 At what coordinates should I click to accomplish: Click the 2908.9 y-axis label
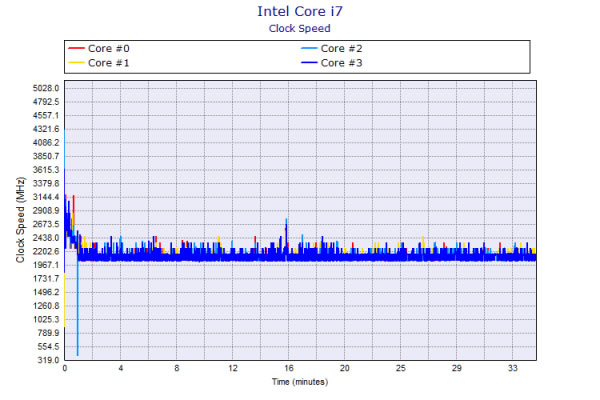[x=46, y=211]
